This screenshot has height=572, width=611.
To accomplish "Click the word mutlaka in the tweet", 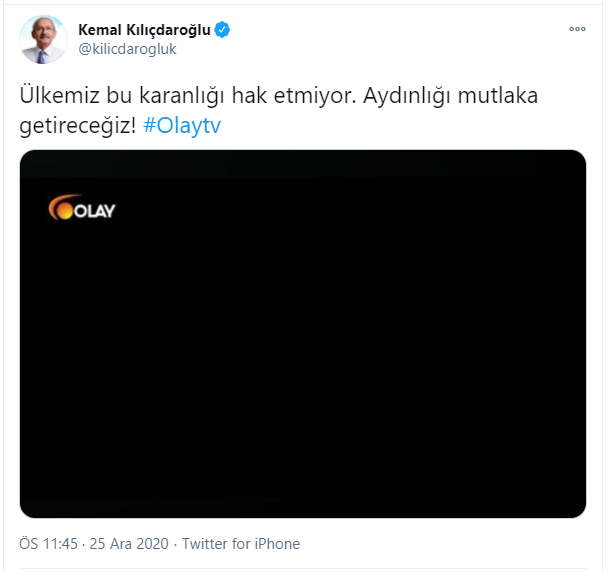I will [498, 95].
